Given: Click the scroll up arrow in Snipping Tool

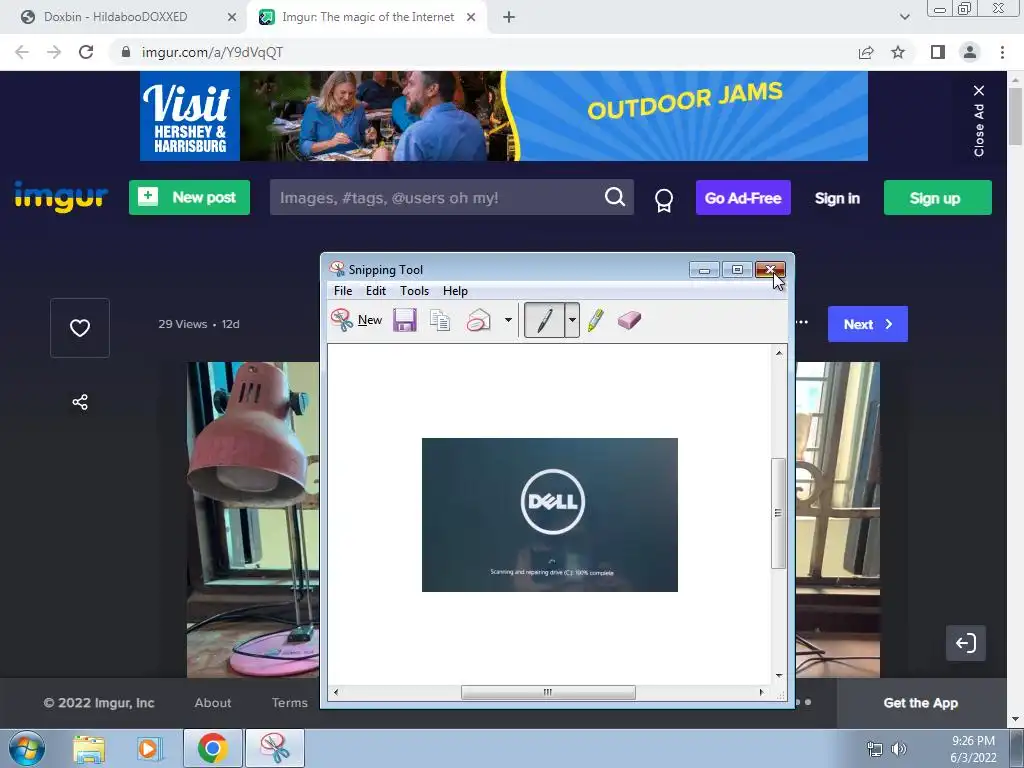Looking at the screenshot, I should 778,353.
